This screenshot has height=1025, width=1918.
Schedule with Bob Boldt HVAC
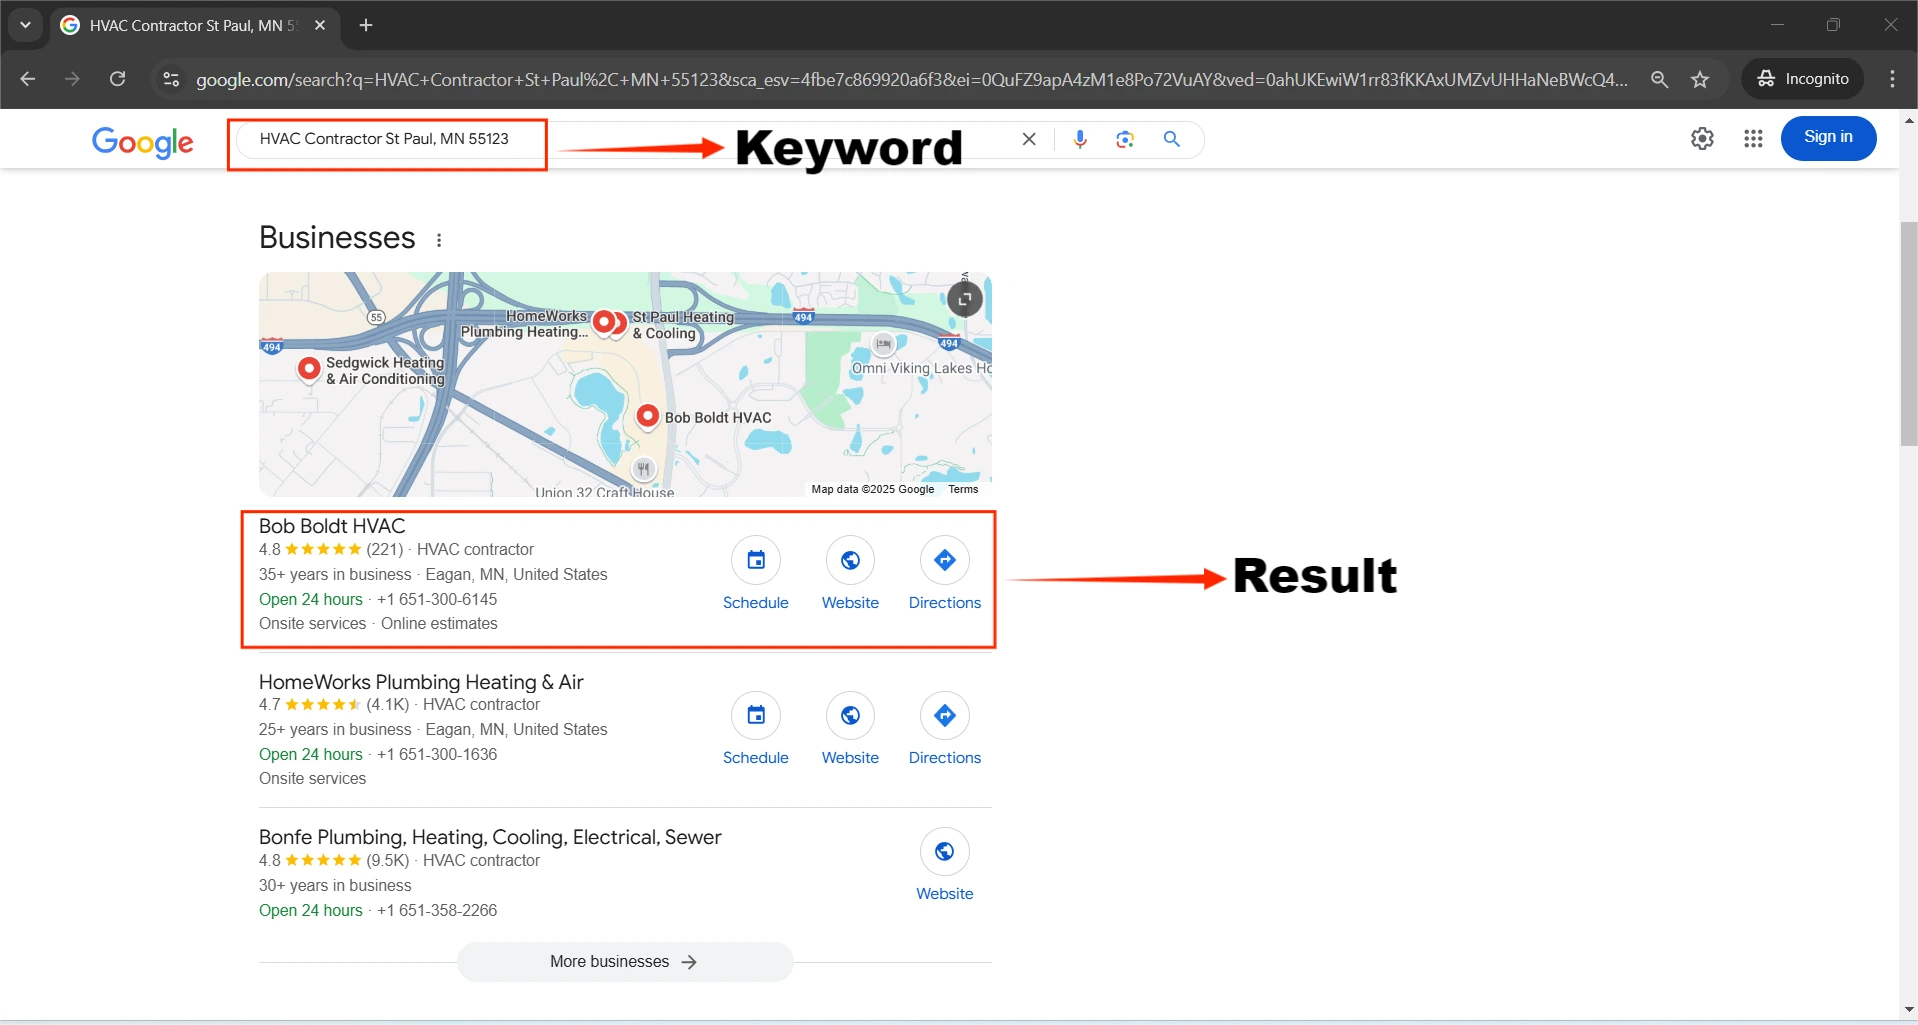pyautogui.click(x=756, y=575)
